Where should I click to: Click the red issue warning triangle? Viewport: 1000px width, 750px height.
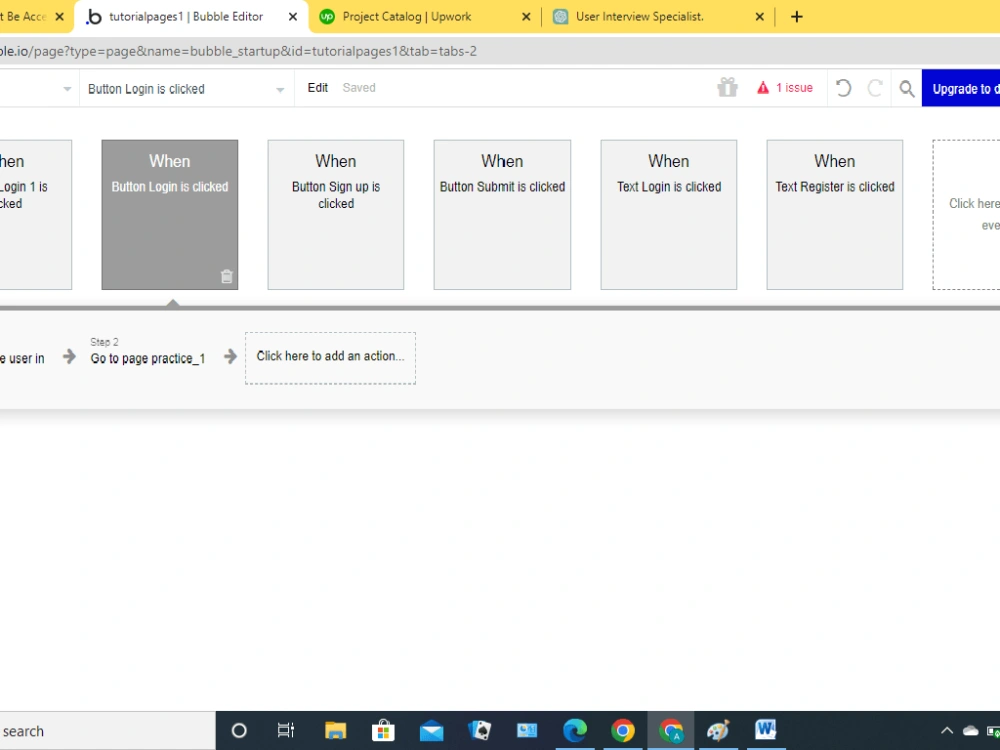764,87
